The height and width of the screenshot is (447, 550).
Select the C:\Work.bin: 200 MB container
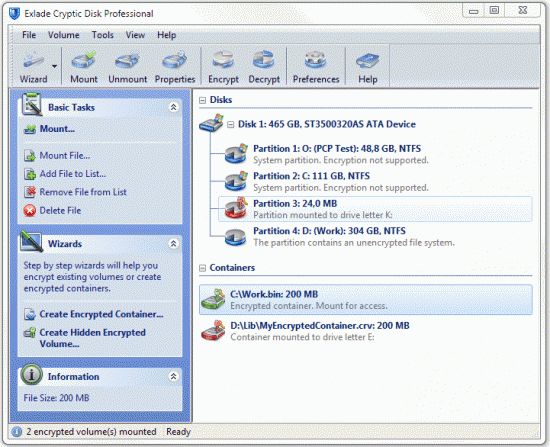point(366,300)
